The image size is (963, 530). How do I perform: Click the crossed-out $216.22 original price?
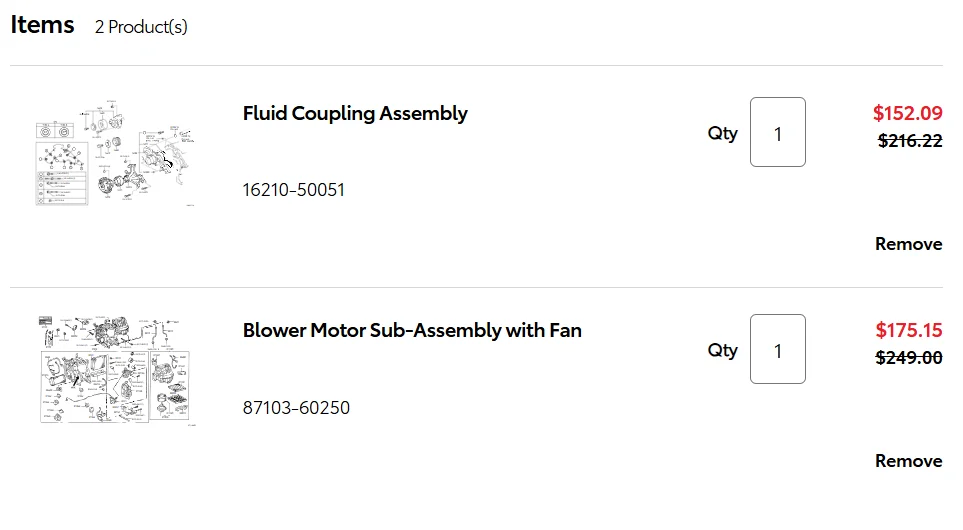(910, 141)
